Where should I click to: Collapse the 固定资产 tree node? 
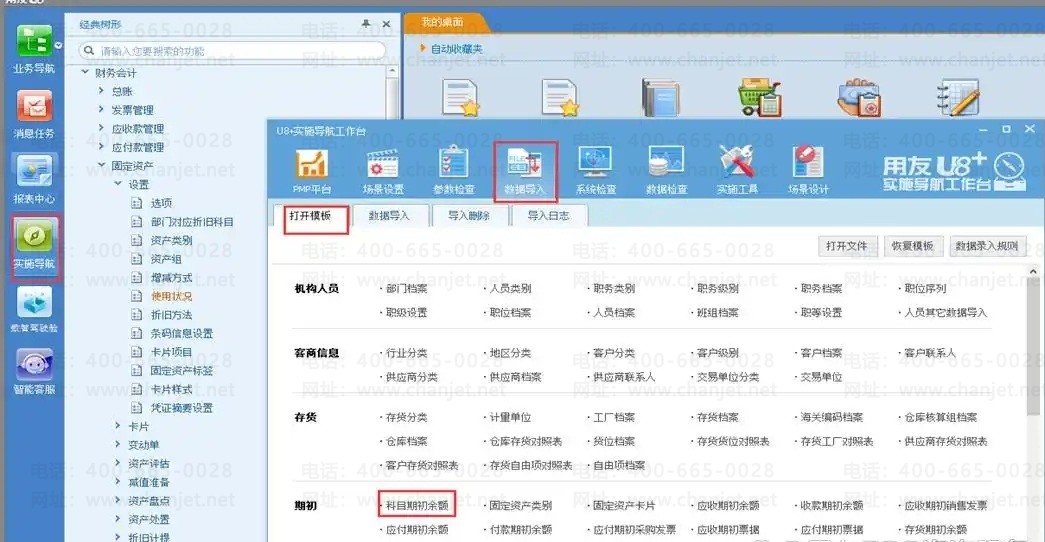pyautogui.click(x=101, y=166)
